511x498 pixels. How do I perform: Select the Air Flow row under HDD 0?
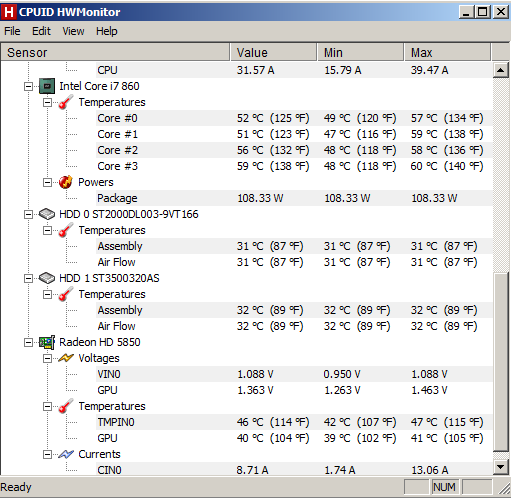(x=294, y=262)
